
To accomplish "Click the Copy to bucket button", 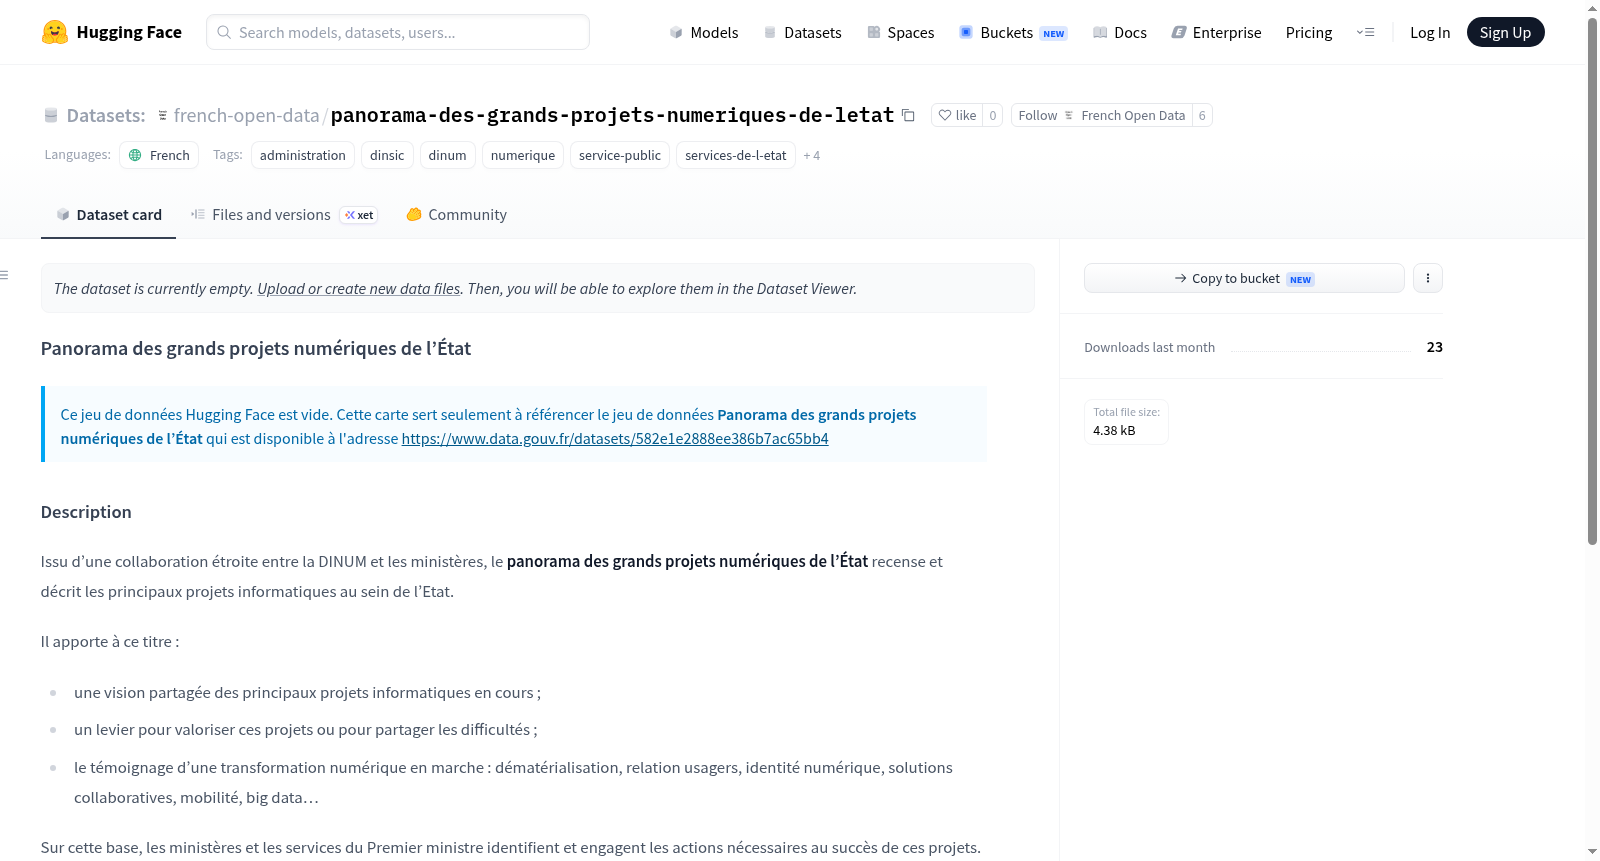I will [1244, 278].
